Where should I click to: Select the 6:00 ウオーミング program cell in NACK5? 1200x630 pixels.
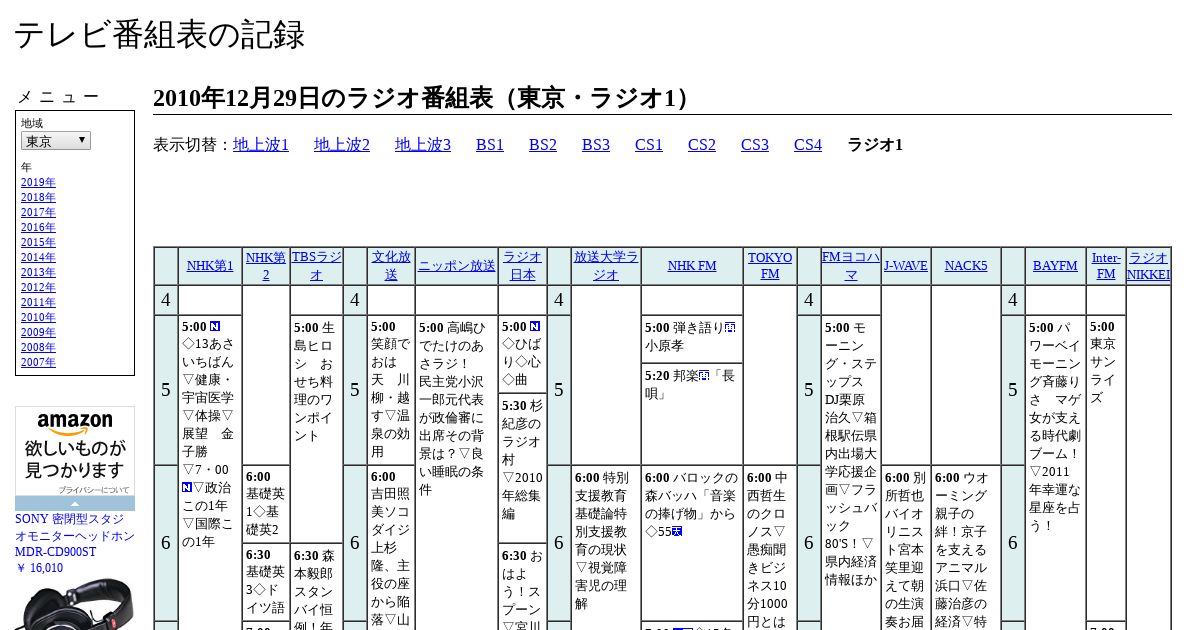click(966, 547)
